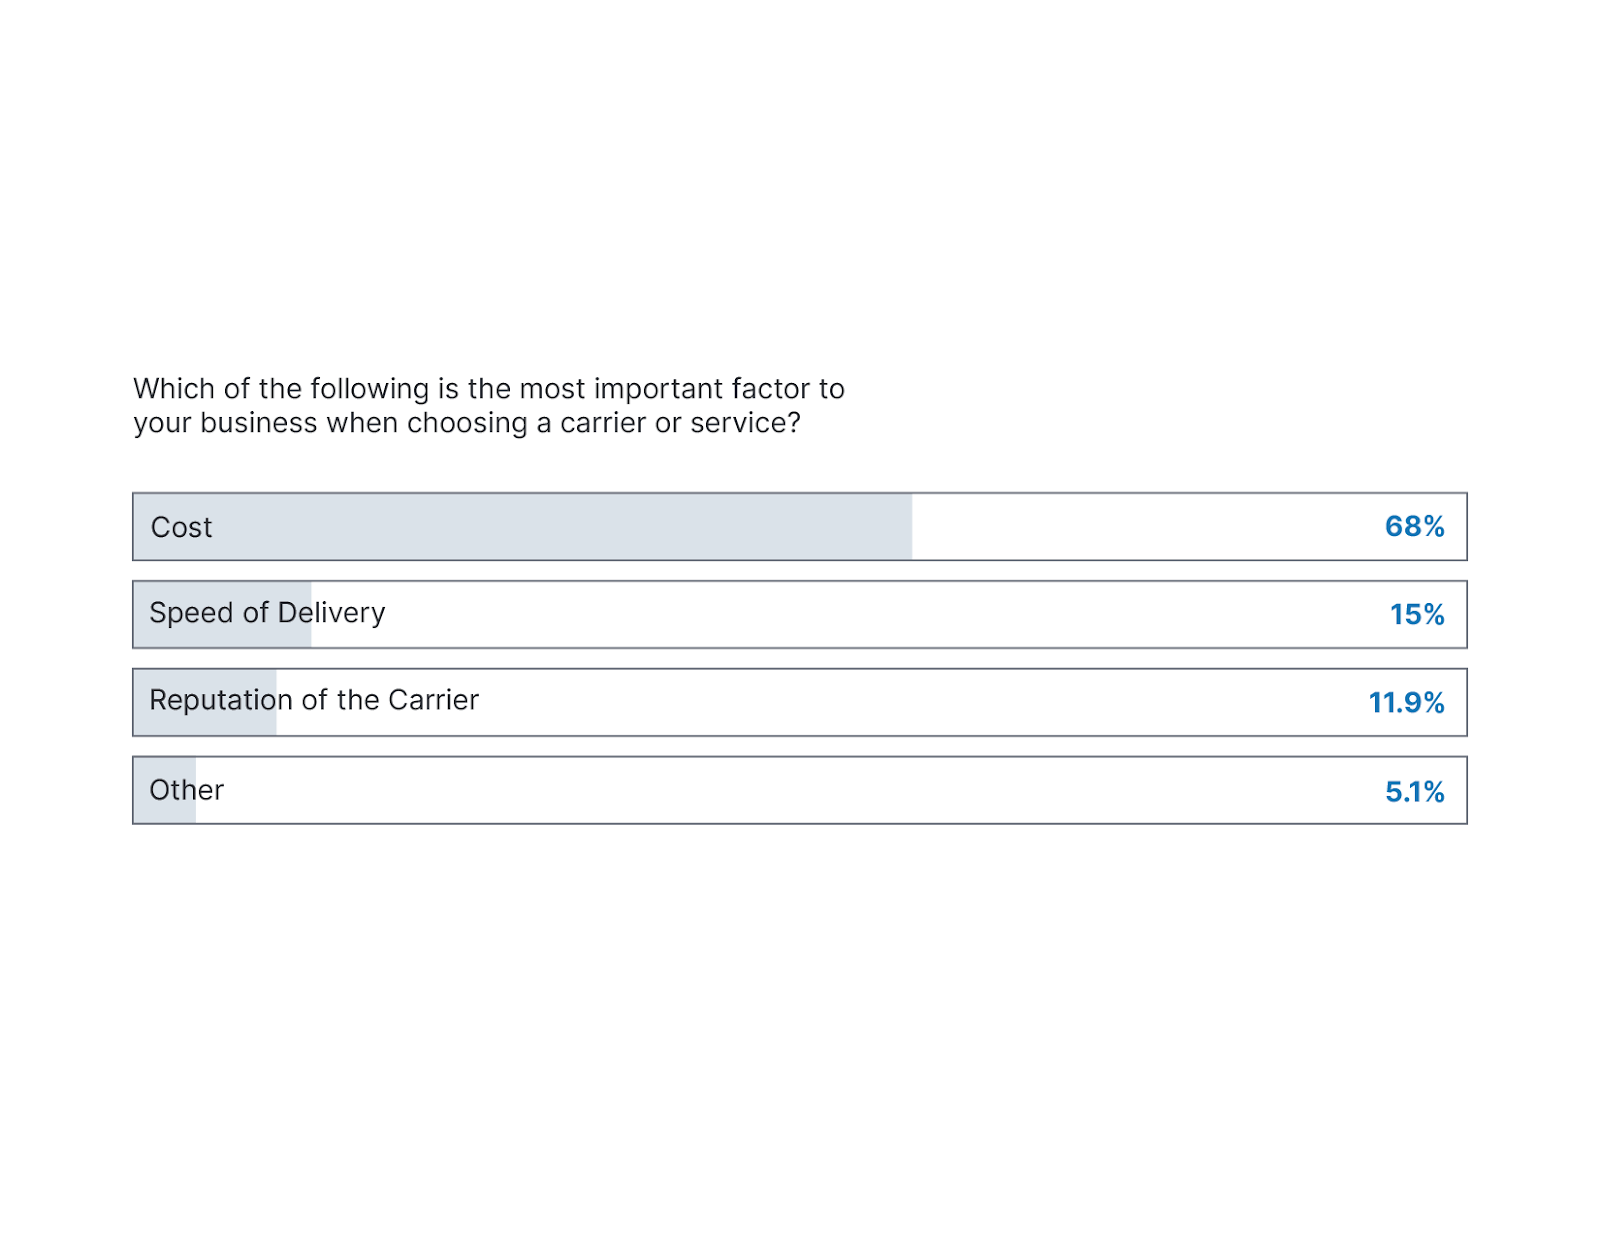
Task: Click the word "Speed" in the second bar
Action: (191, 613)
